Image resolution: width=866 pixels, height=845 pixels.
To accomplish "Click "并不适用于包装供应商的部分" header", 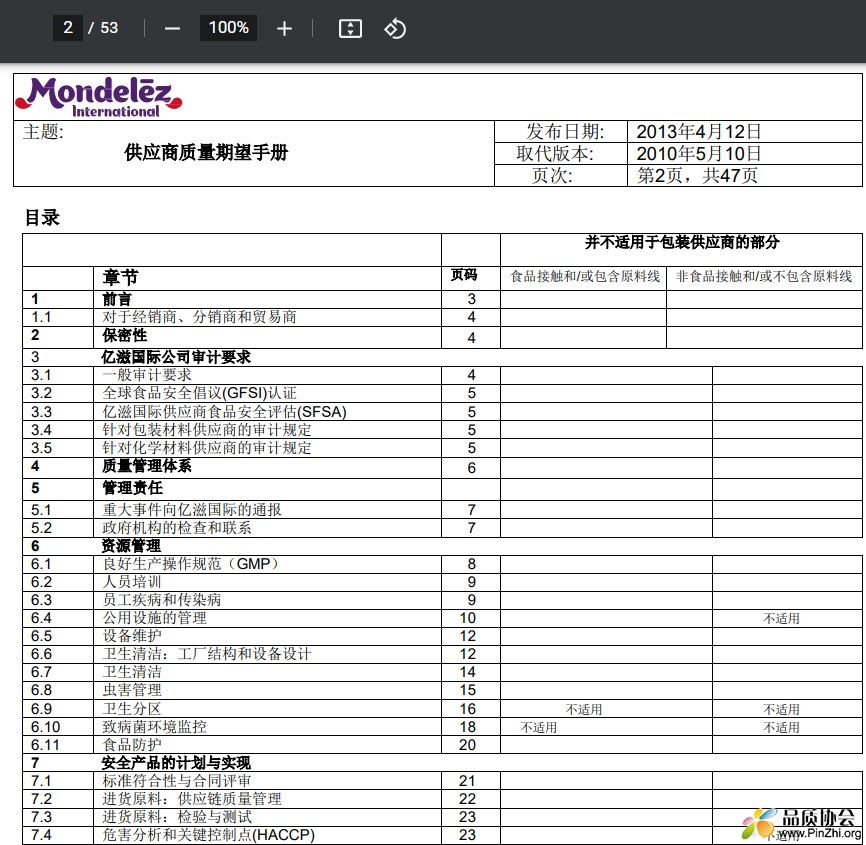I will 682,242.
